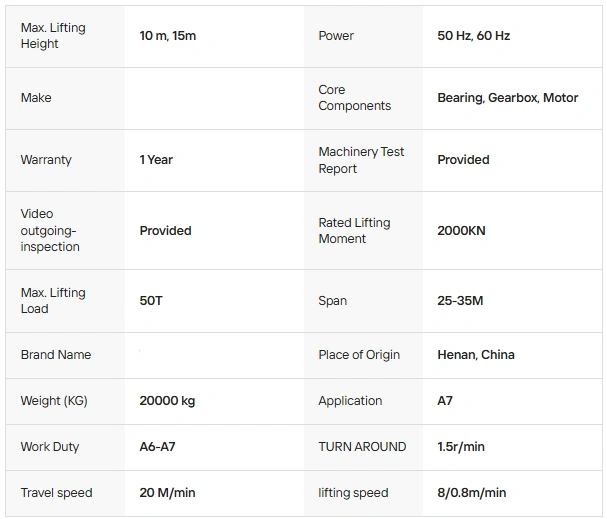Select the '50T' max lifting load value
Image resolution: width=607 pixels, height=519 pixels.
click(x=151, y=301)
